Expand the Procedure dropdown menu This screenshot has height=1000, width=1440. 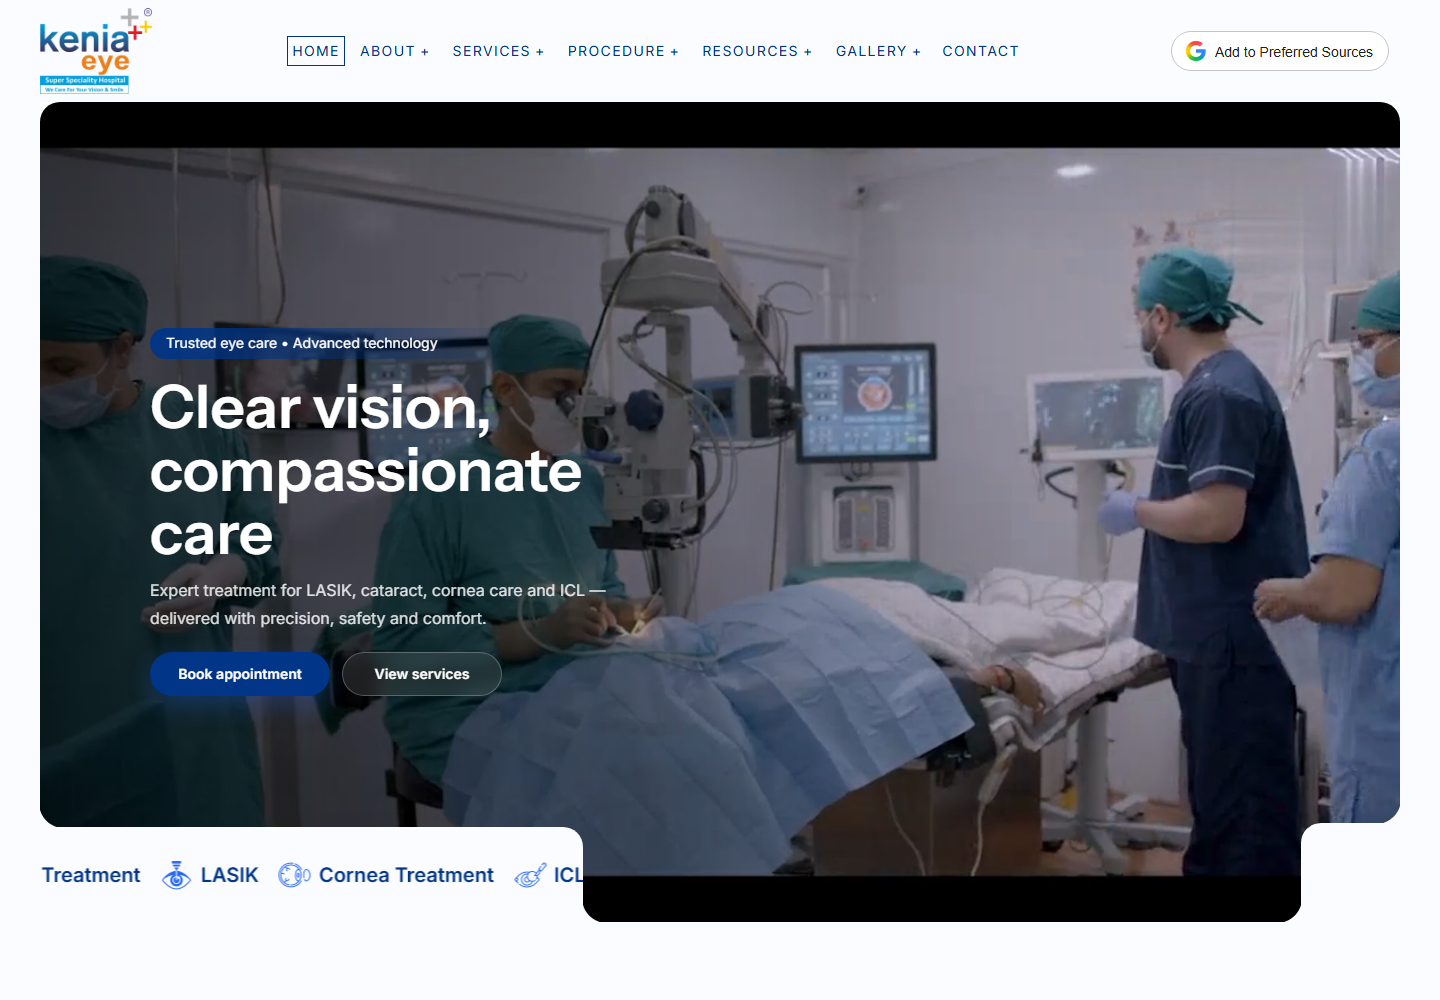623,51
